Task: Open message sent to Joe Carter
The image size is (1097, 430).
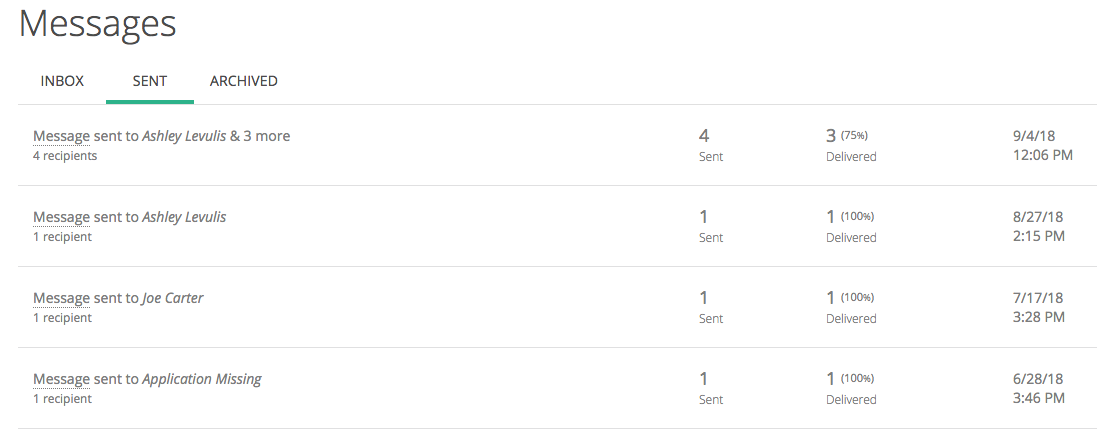Action: [118, 298]
